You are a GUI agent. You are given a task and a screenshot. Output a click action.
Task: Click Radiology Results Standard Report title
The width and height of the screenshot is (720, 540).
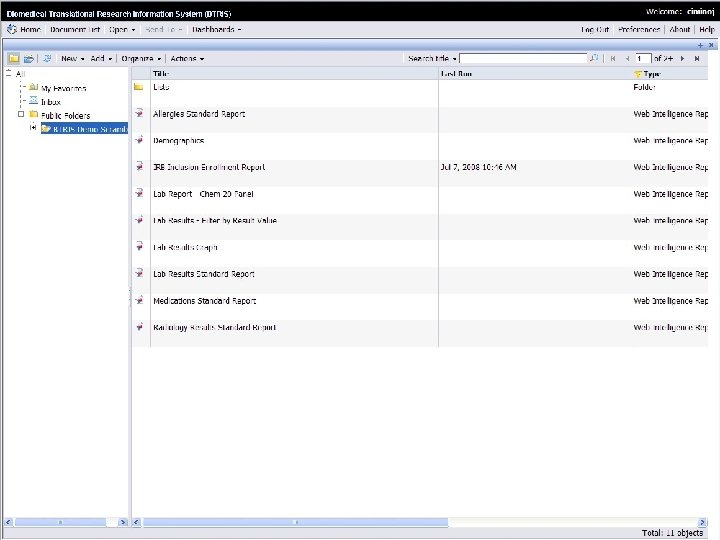pyautogui.click(x=214, y=327)
